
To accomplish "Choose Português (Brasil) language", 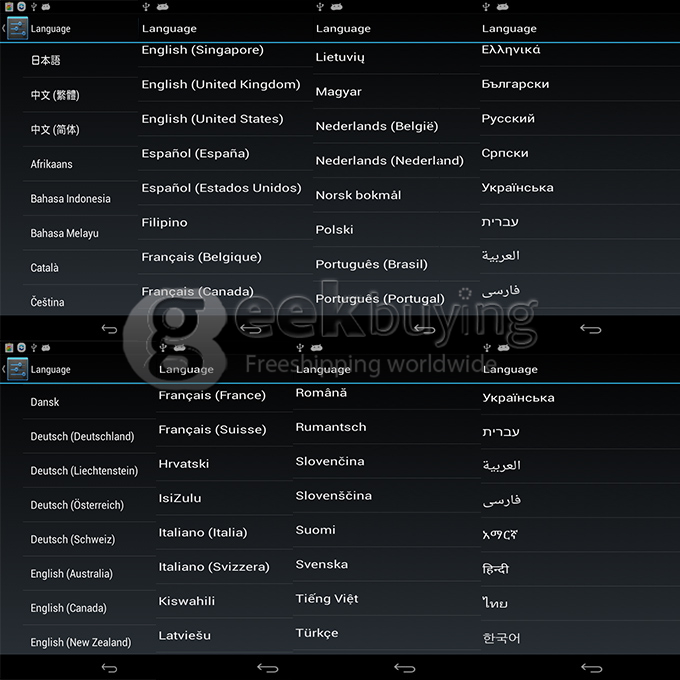I will coord(371,265).
